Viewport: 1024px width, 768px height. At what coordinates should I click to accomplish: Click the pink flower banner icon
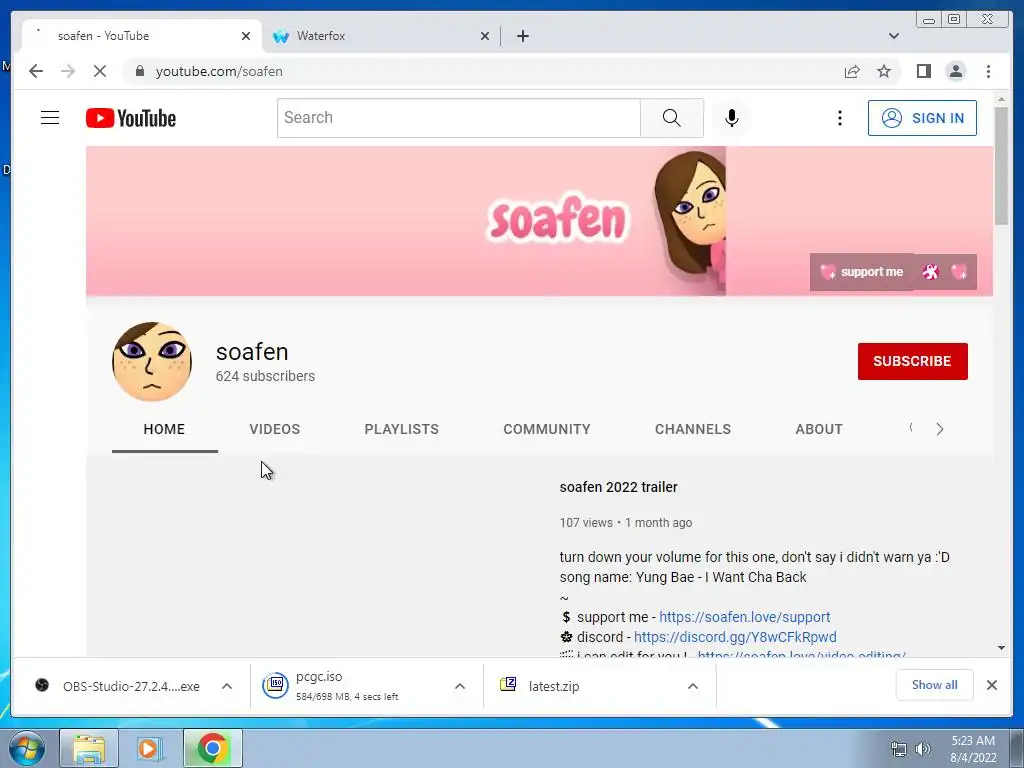930,272
